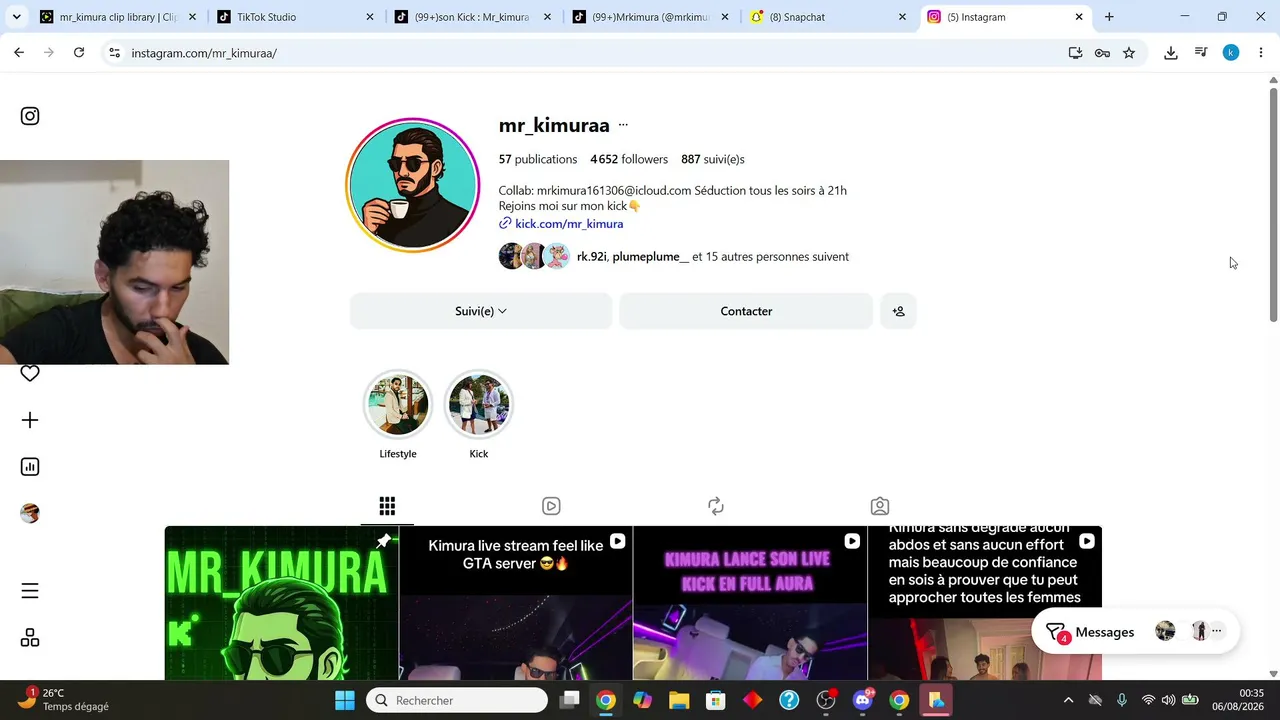This screenshot has height=720, width=1280.
Task: Click the add-person suggestions button
Action: tap(898, 311)
